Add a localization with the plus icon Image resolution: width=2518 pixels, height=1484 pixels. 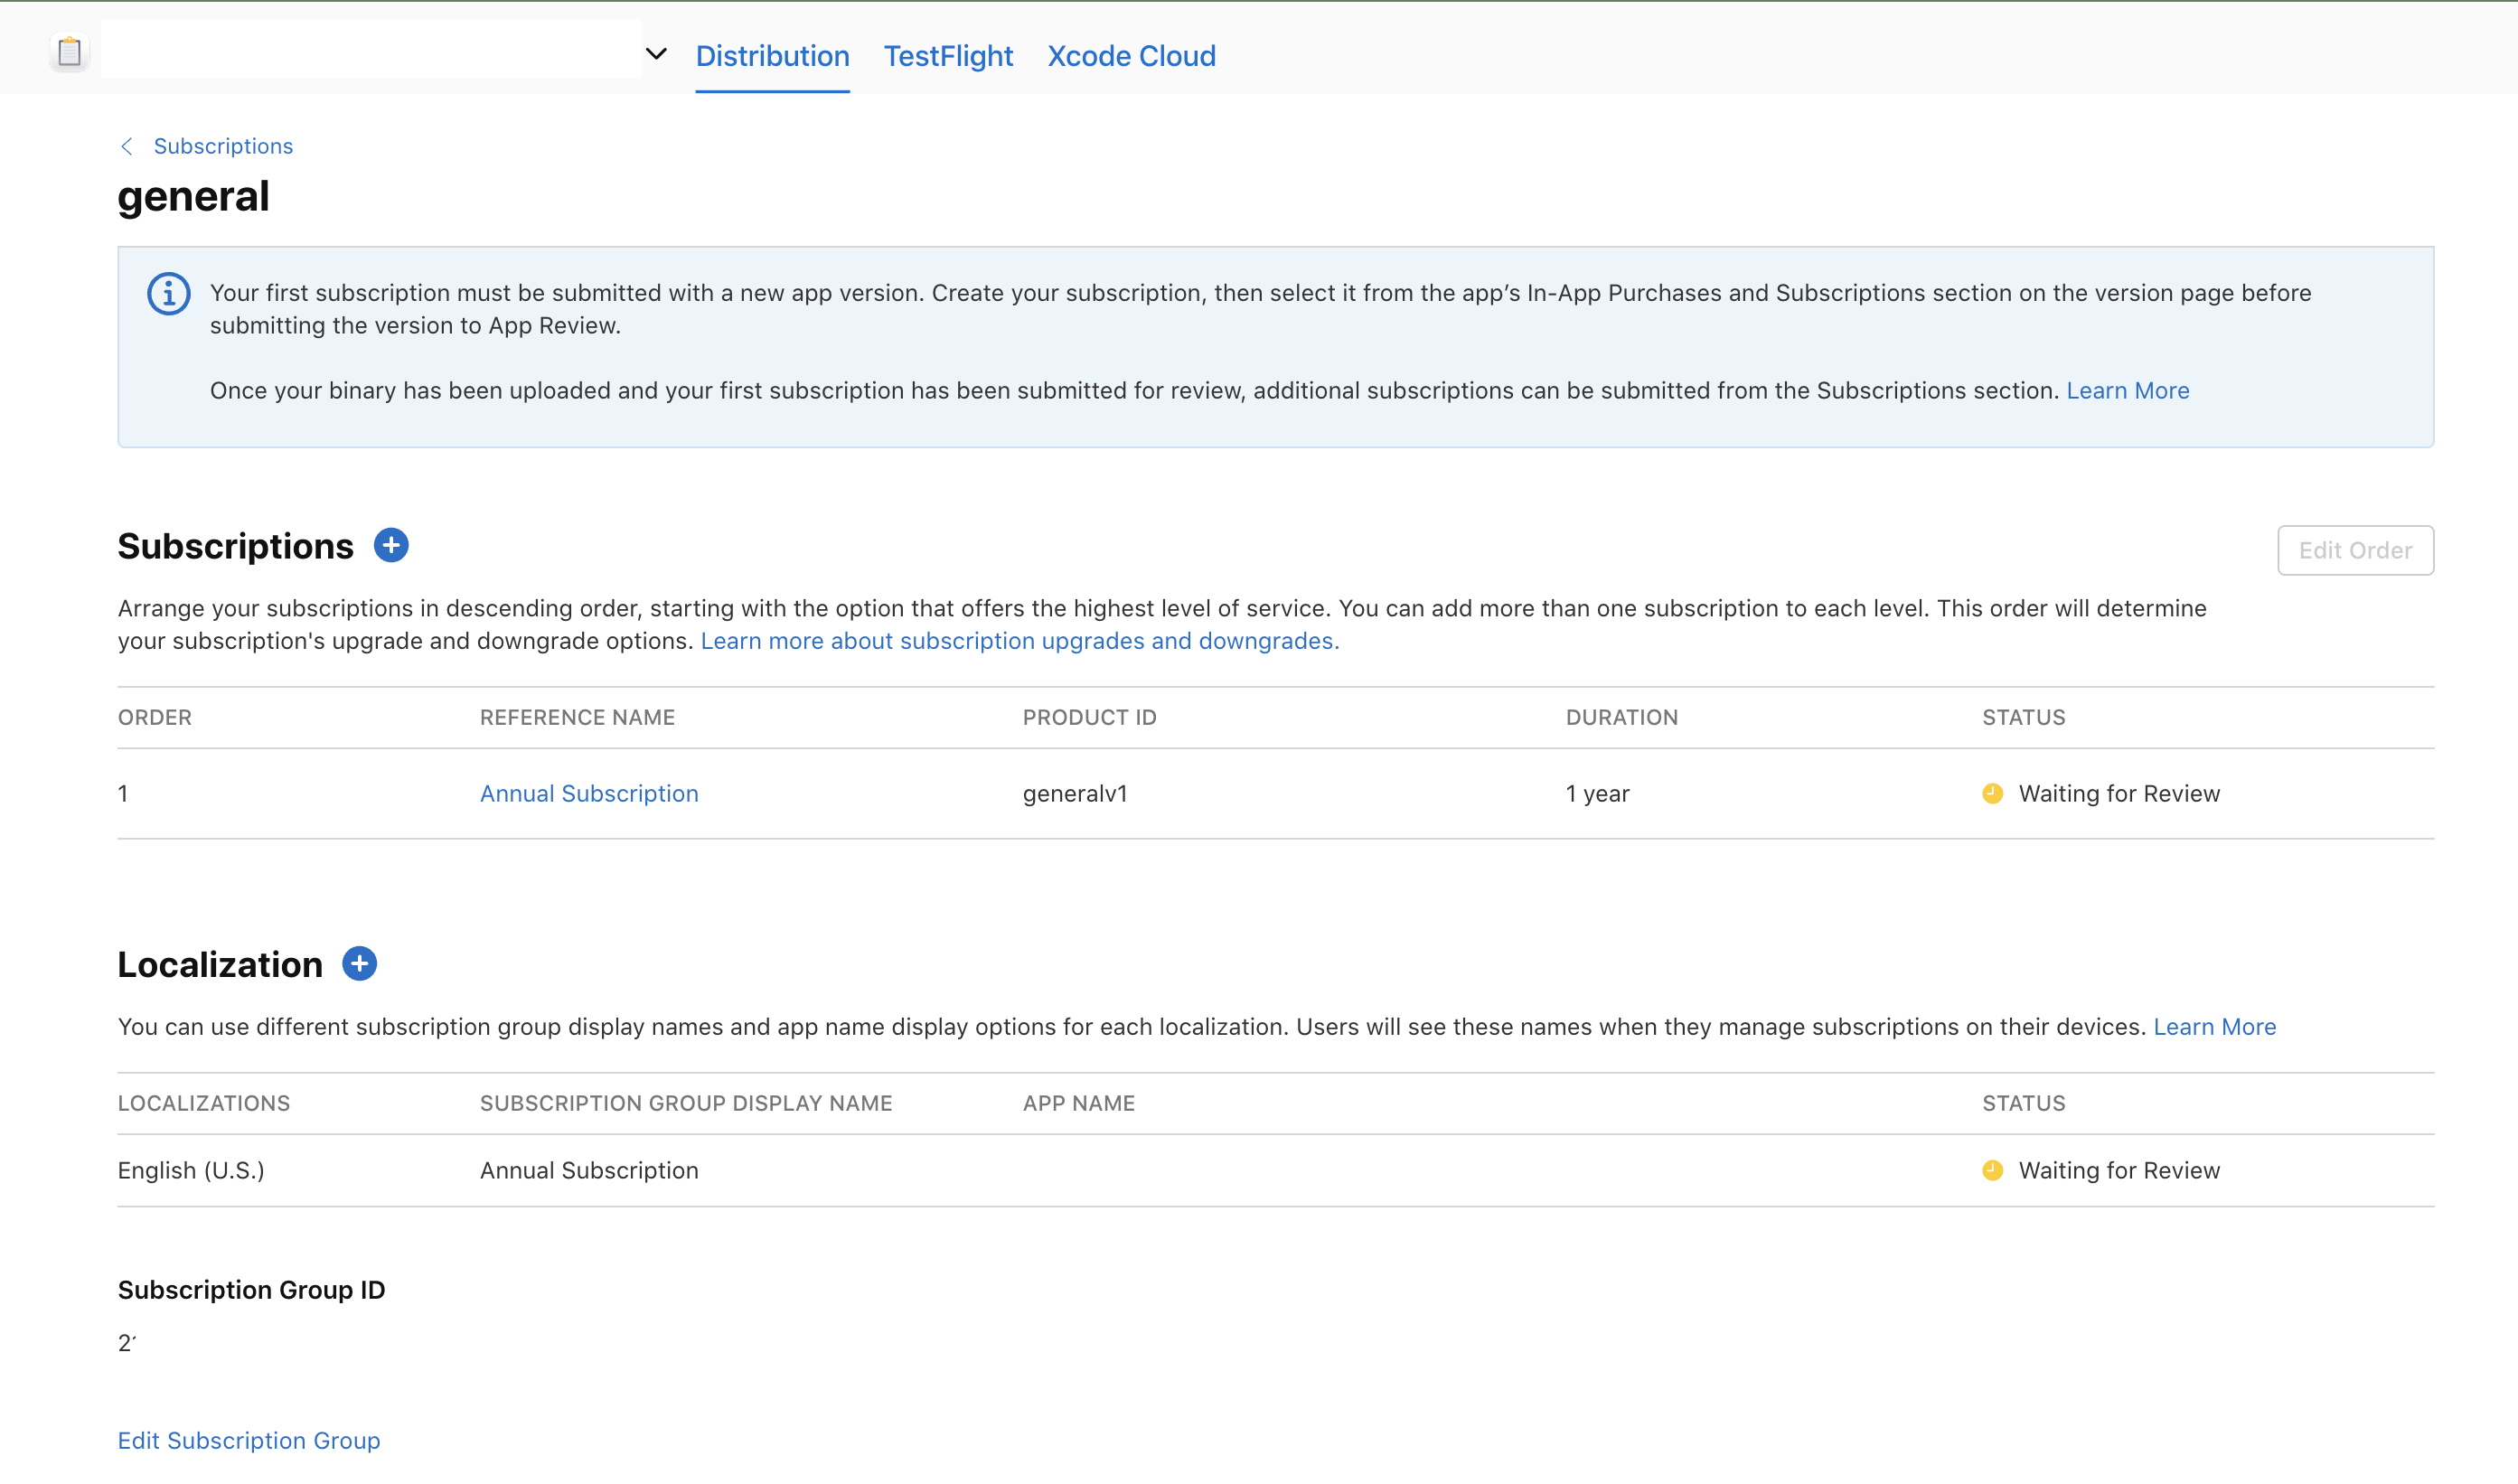[359, 964]
